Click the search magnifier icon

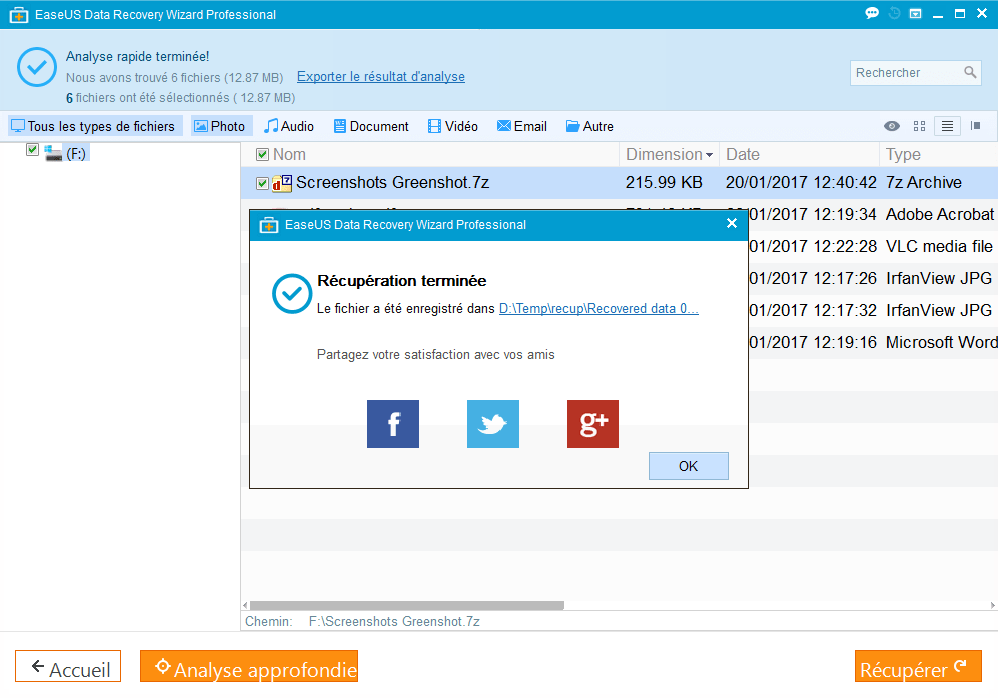pyautogui.click(x=969, y=73)
